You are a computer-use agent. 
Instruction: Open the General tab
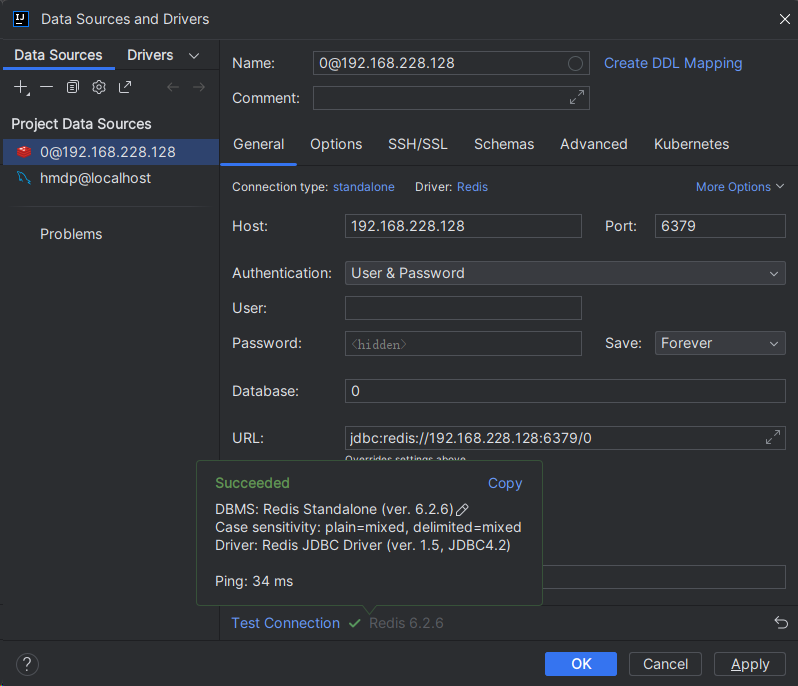point(259,145)
